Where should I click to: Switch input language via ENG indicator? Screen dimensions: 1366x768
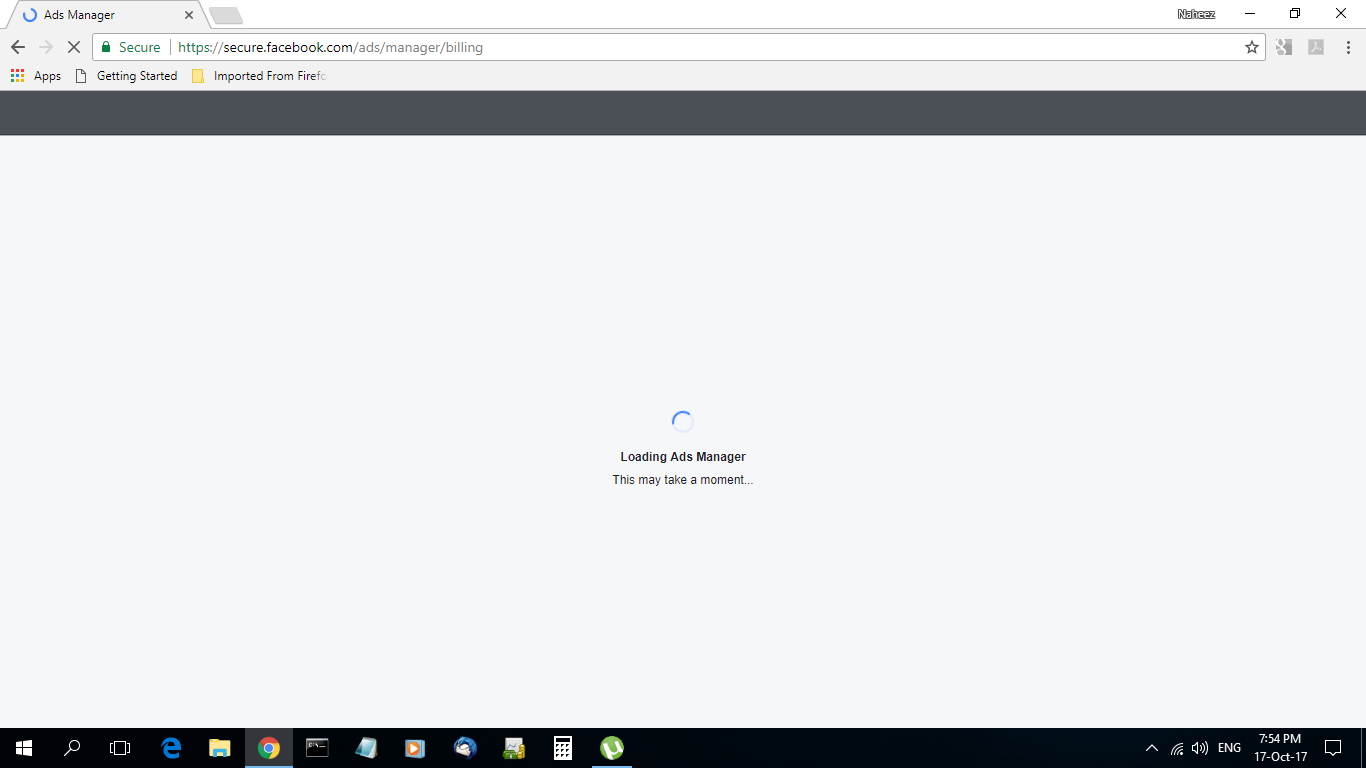click(1229, 748)
